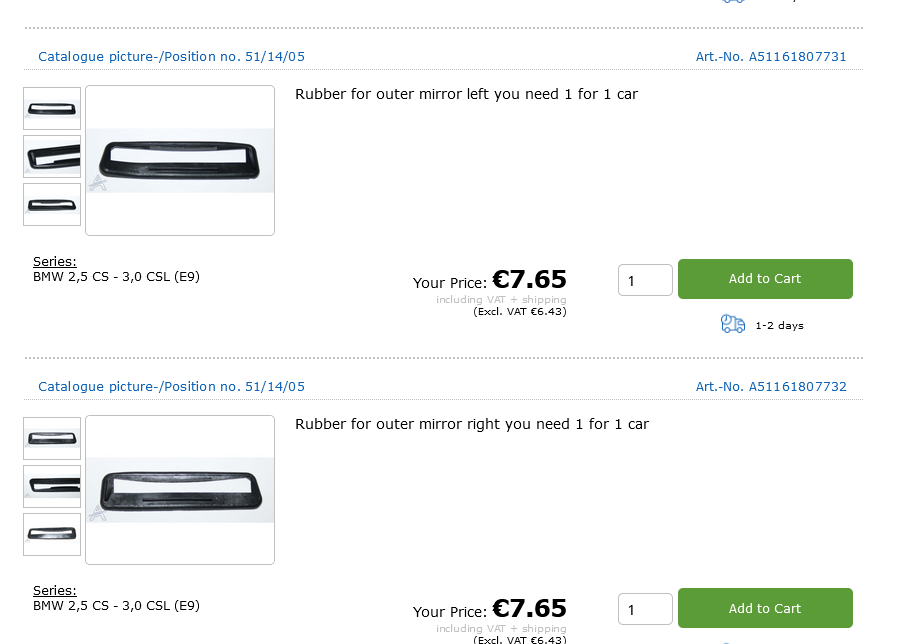The width and height of the screenshot is (918, 644).
Task: Open catalogue picture link for left mirror rubber
Action: (x=171, y=57)
